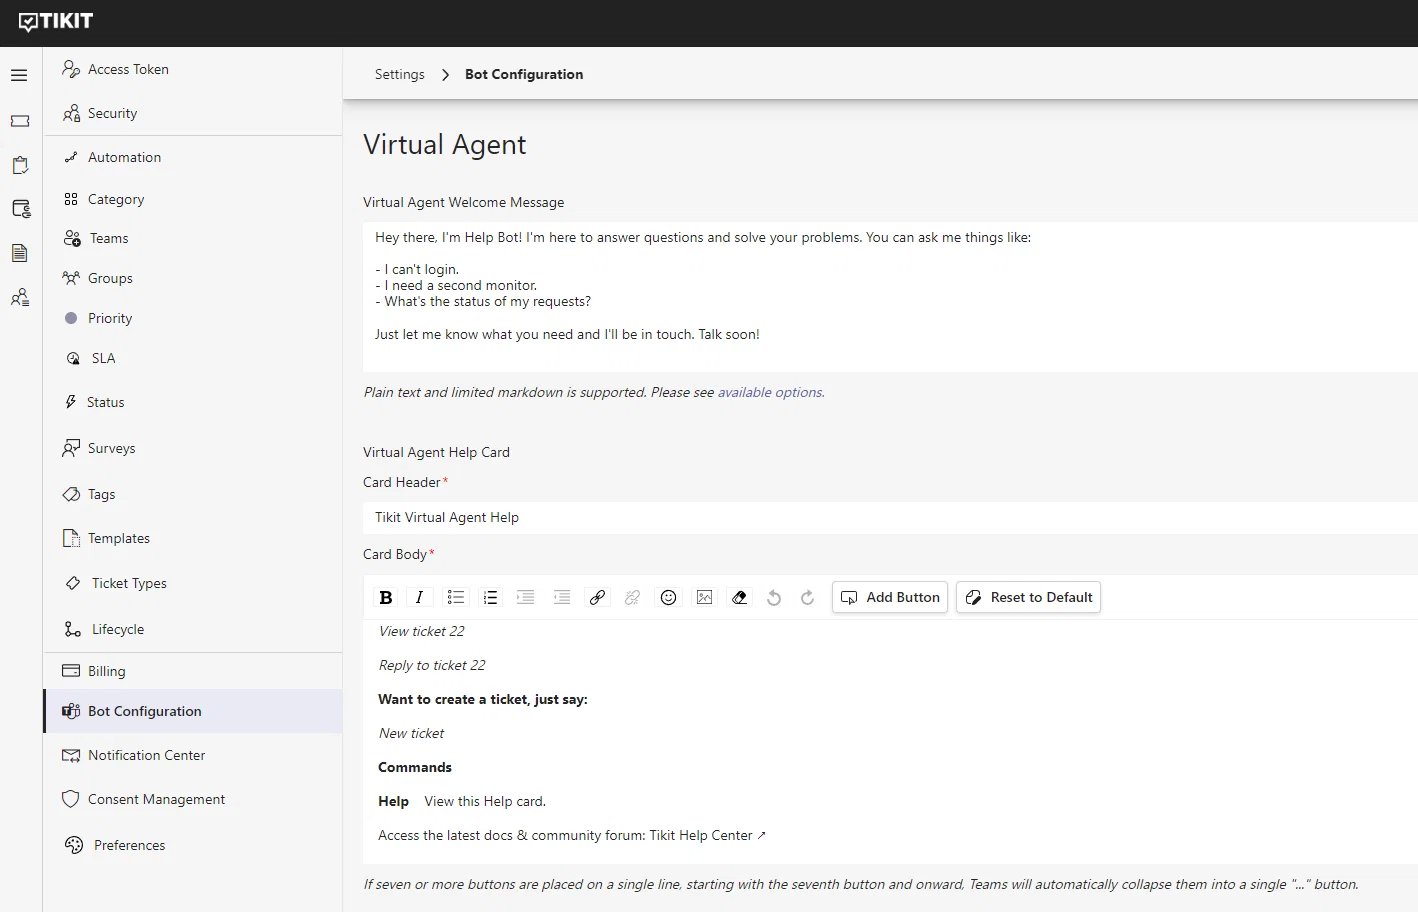Open the clipboard tasks icon in left rail
The height and width of the screenshot is (912, 1418).
pyautogui.click(x=20, y=165)
